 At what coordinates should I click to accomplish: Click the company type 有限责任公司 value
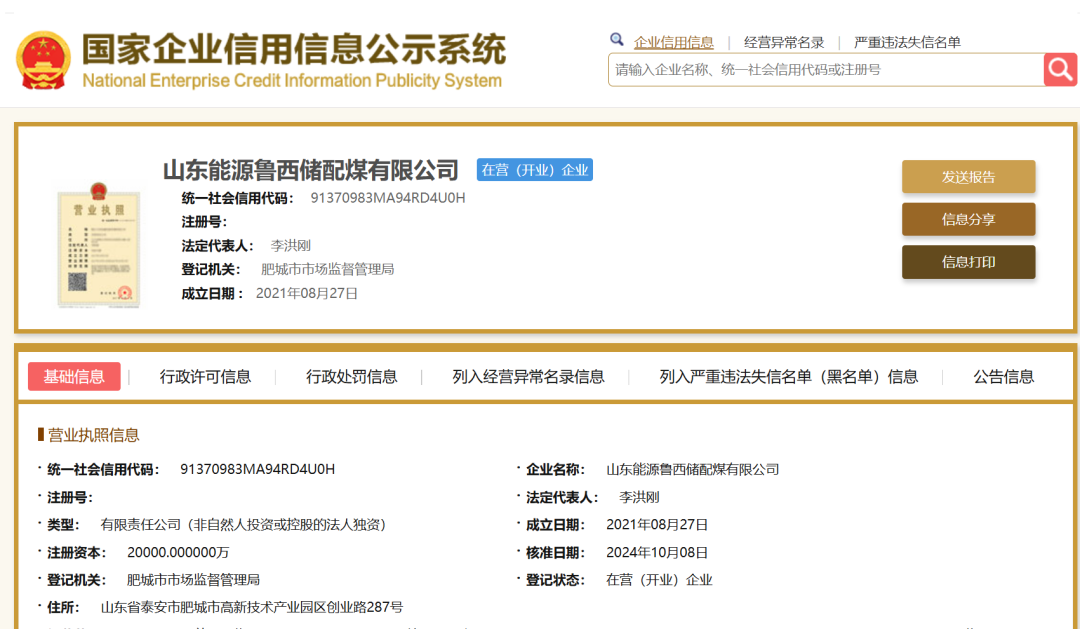point(244,525)
